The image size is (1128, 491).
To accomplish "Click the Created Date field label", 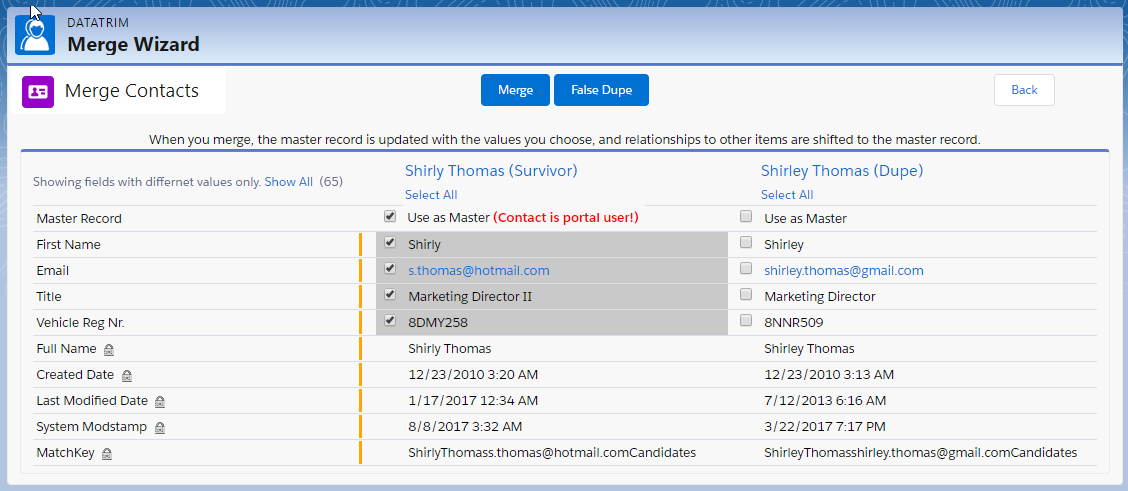I will (76, 375).
